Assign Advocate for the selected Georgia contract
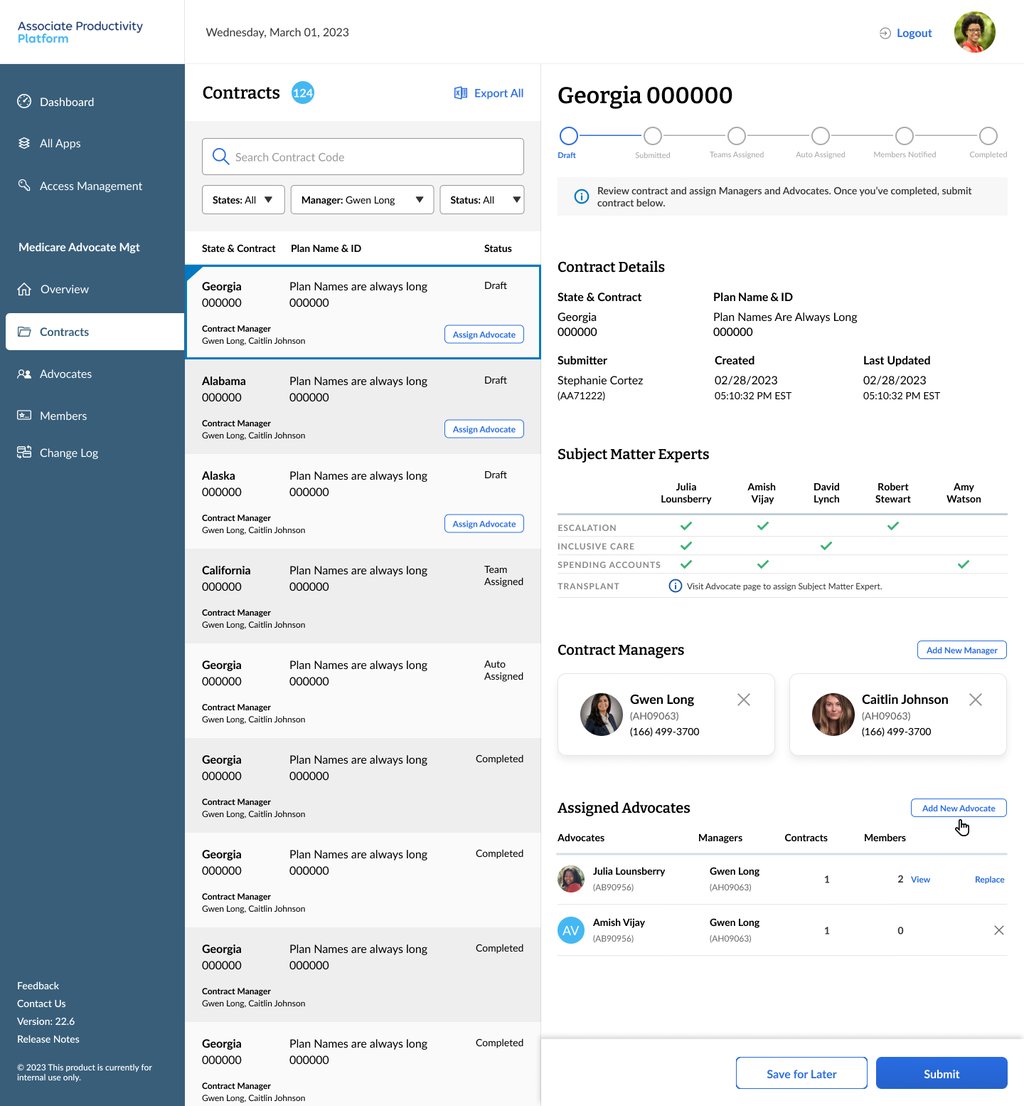1024x1106 pixels. 484,334
